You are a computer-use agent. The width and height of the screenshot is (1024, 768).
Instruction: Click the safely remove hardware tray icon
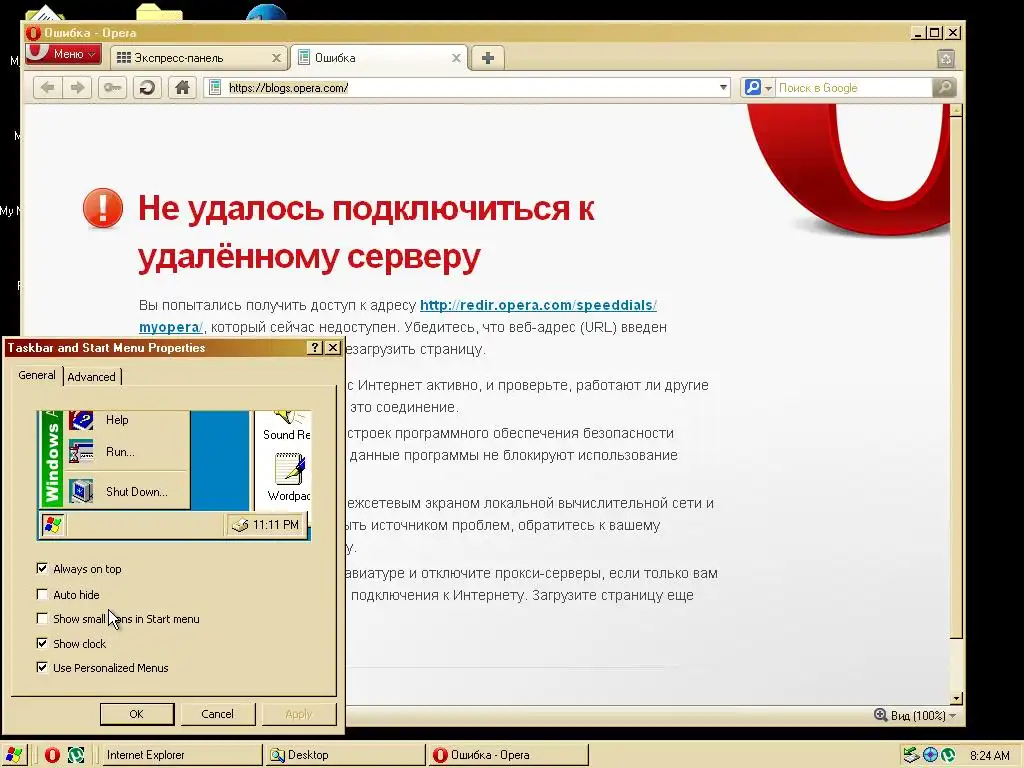click(x=910, y=755)
